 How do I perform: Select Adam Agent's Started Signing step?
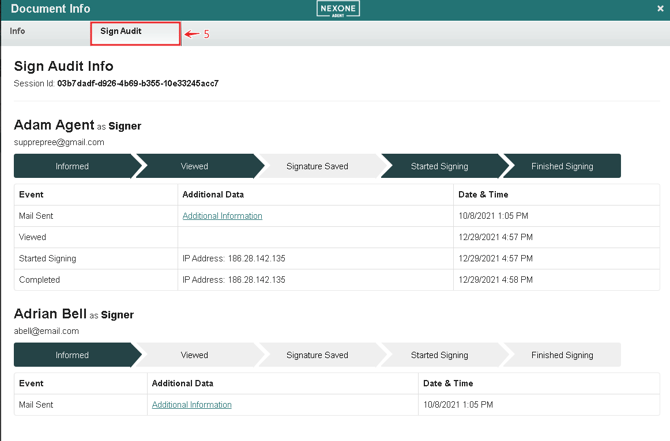[439, 166]
